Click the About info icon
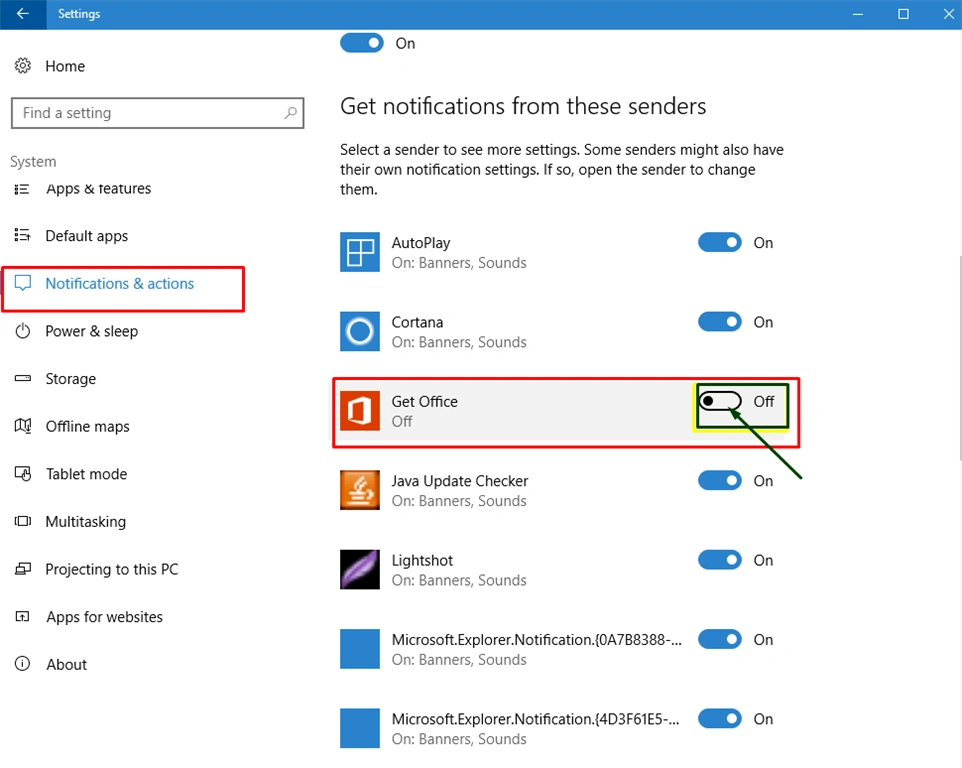The height and width of the screenshot is (768, 962). (x=22, y=664)
